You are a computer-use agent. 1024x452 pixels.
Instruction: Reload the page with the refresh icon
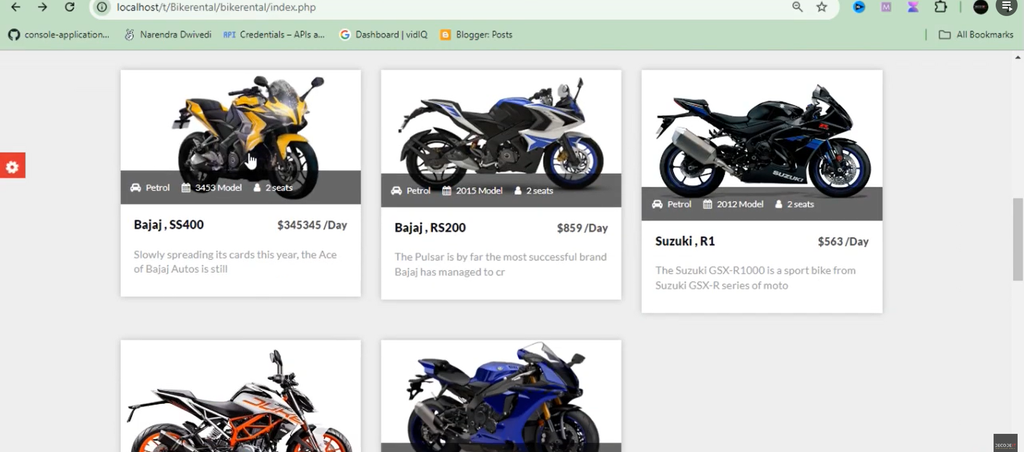pyautogui.click(x=69, y=7)
